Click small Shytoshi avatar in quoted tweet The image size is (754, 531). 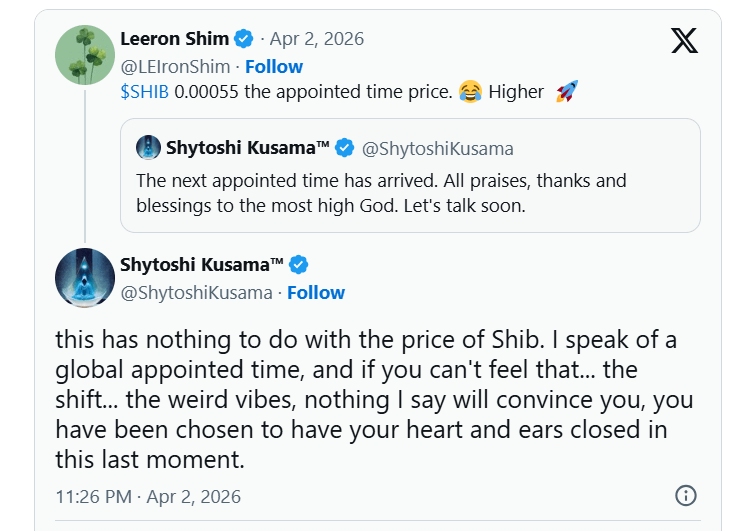[148, 148]
